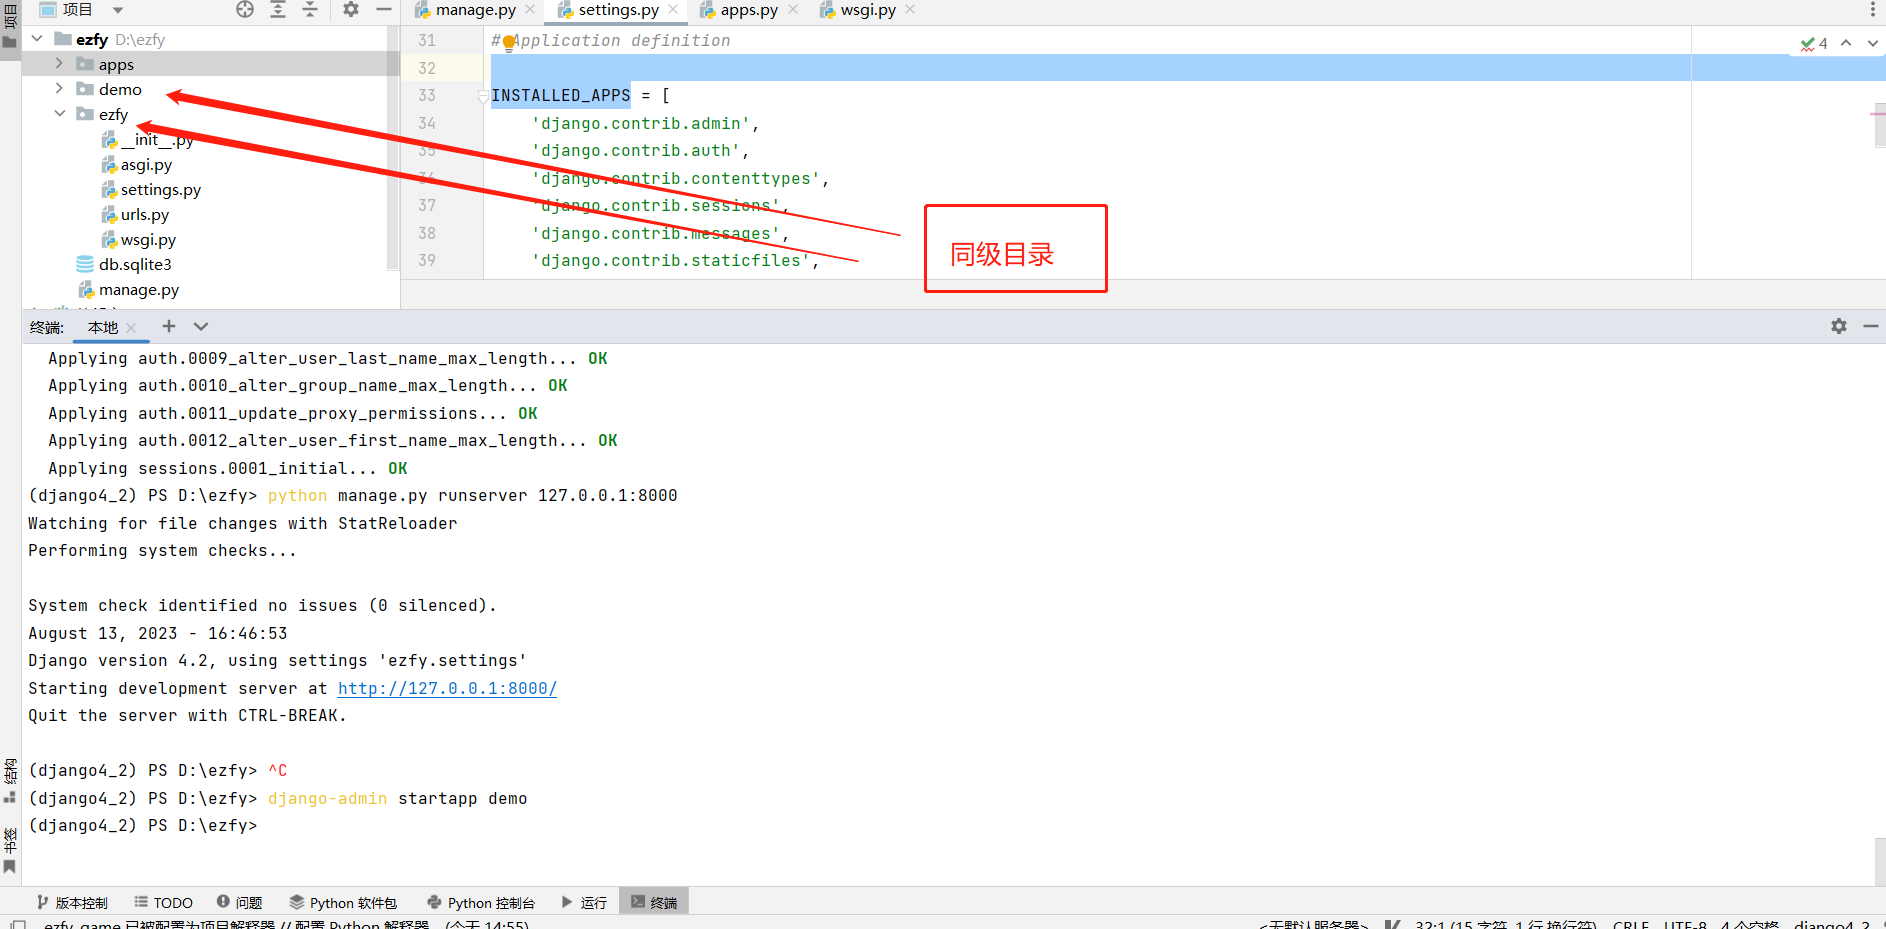Close the wsgi.py tab
The width and height of the screenshot is (1886, 929).
point(910,10)
